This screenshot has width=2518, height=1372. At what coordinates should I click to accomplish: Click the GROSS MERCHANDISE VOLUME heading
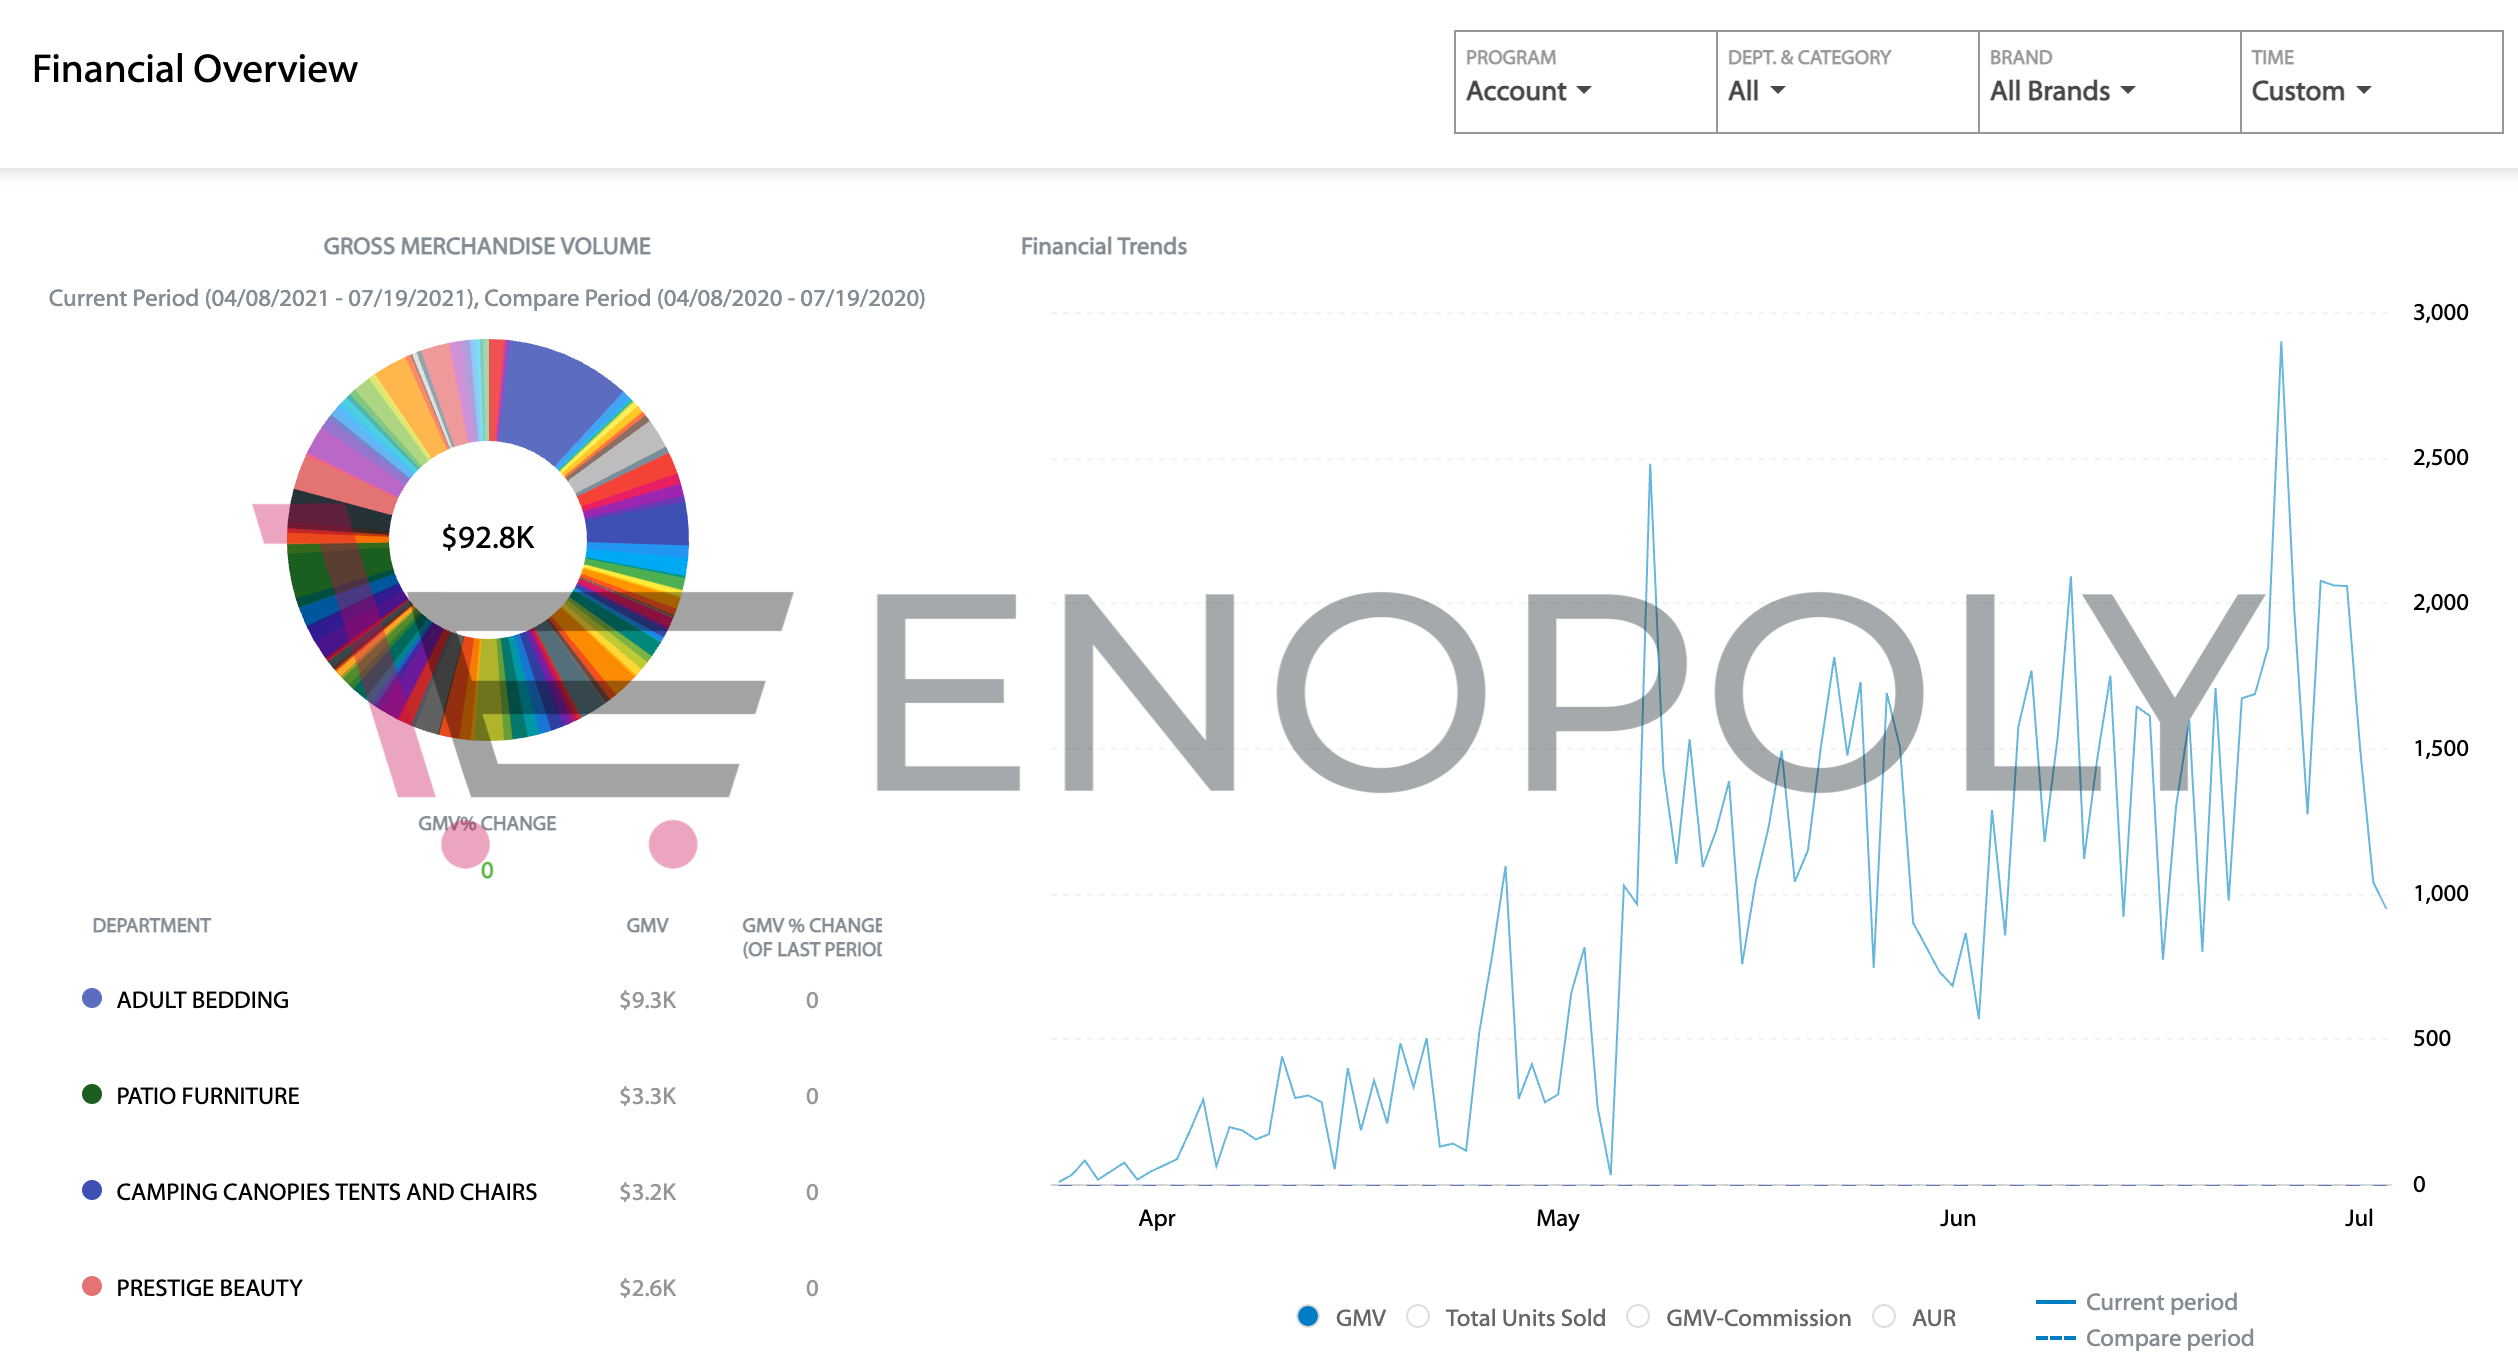click(487, 246)
